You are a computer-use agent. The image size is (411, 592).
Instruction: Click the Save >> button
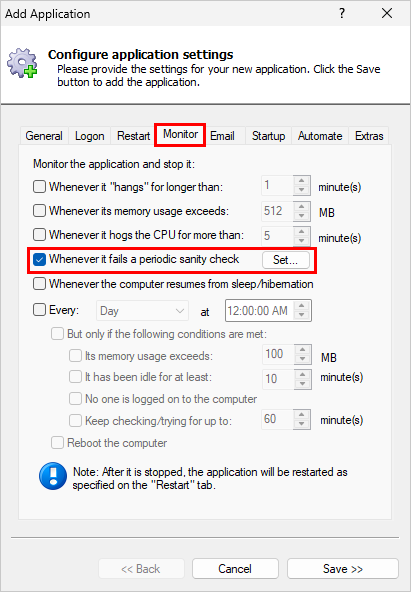click(x=343, y=569)
